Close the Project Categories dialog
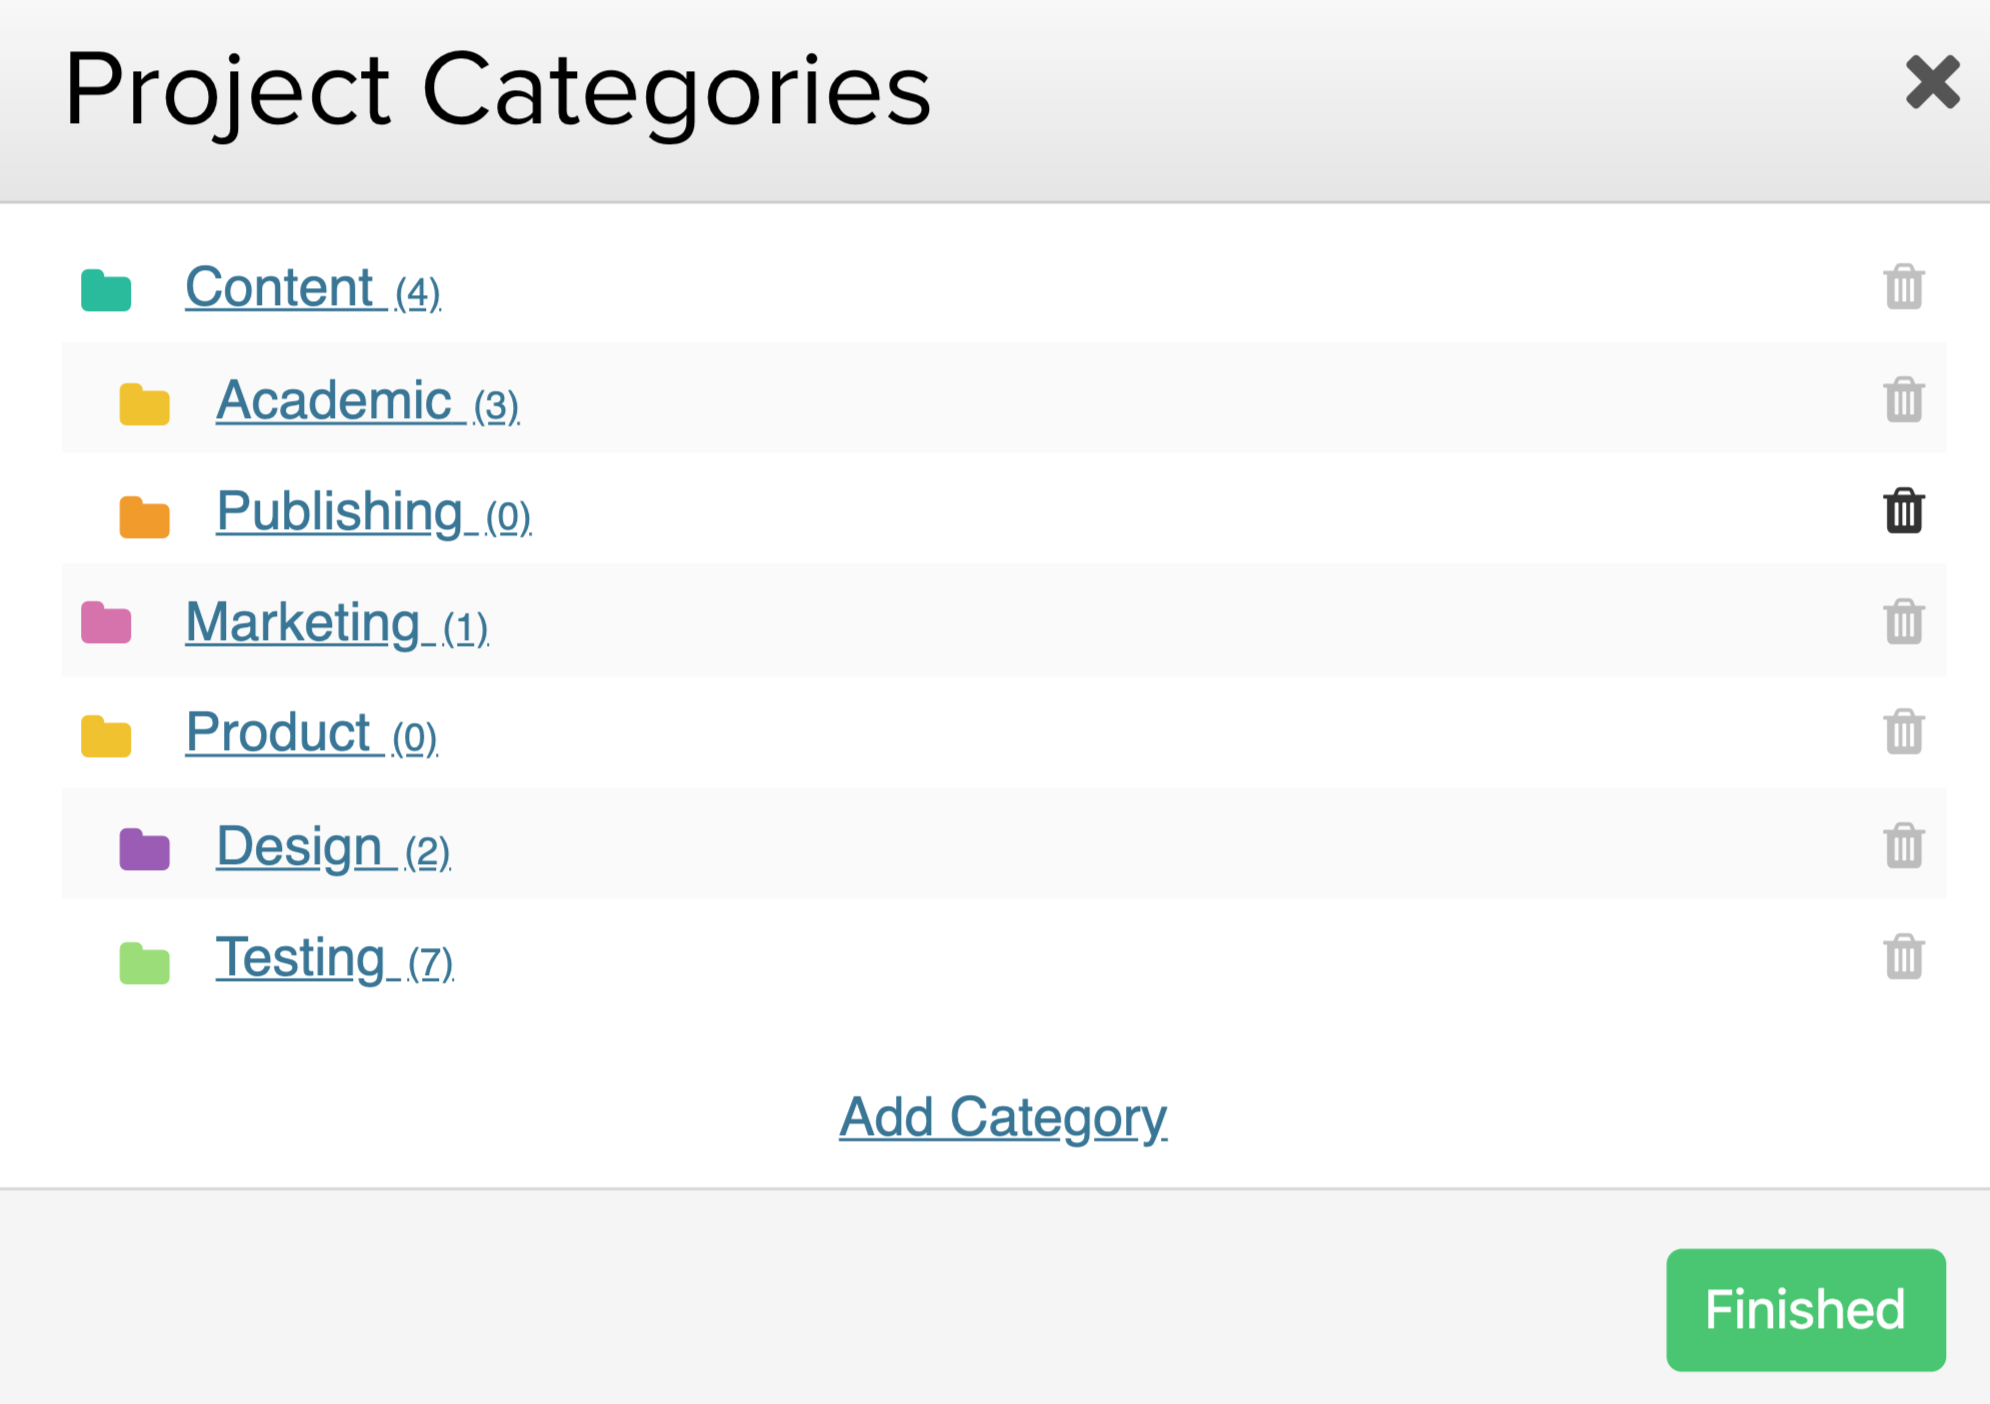 (1932, 82)
